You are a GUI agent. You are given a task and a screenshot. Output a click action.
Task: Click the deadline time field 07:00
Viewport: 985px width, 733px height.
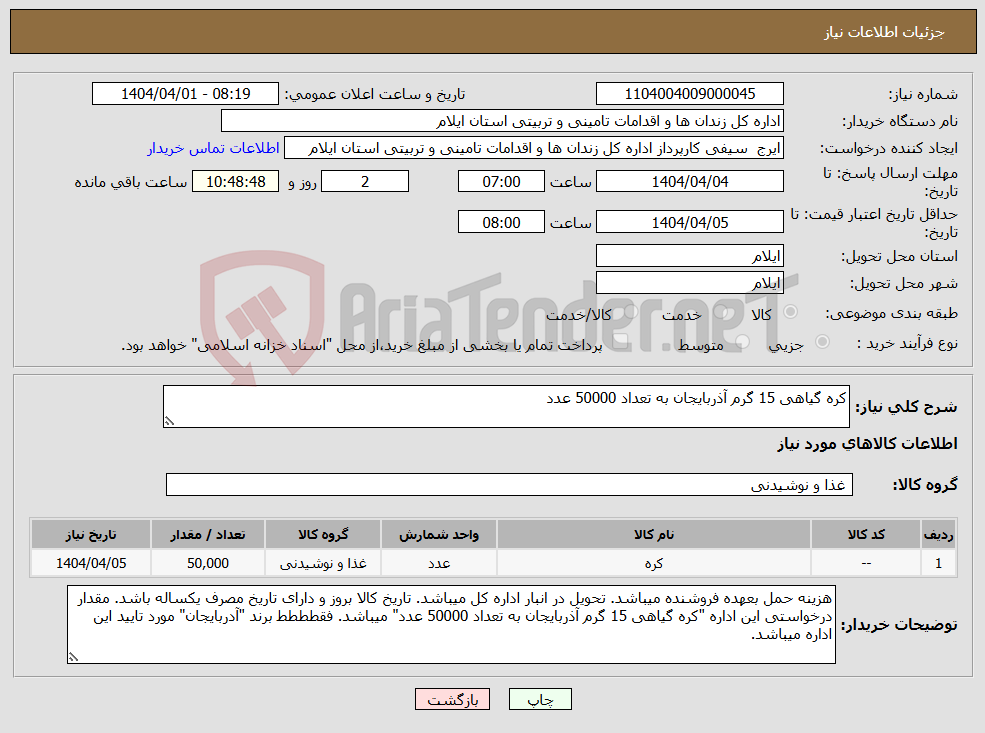pos(501,182)
